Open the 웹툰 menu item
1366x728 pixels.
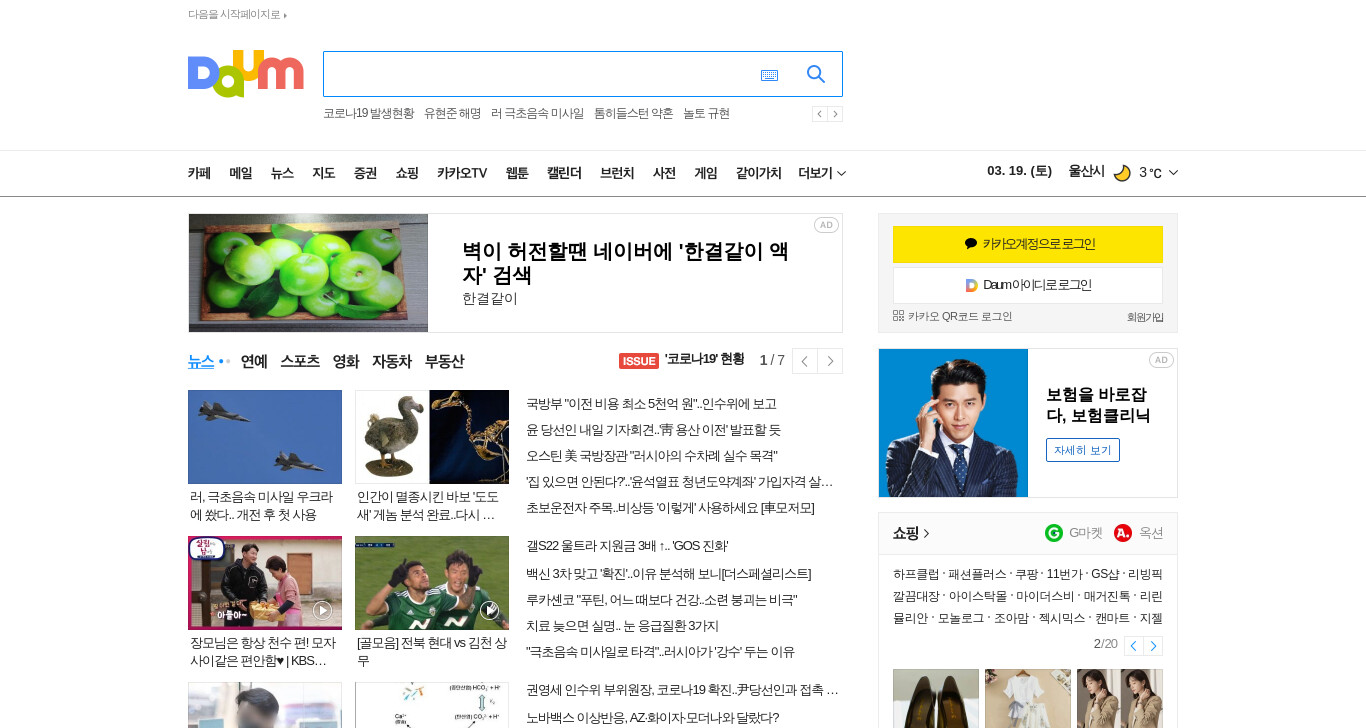pyautogui.click(x=517, y=173)
